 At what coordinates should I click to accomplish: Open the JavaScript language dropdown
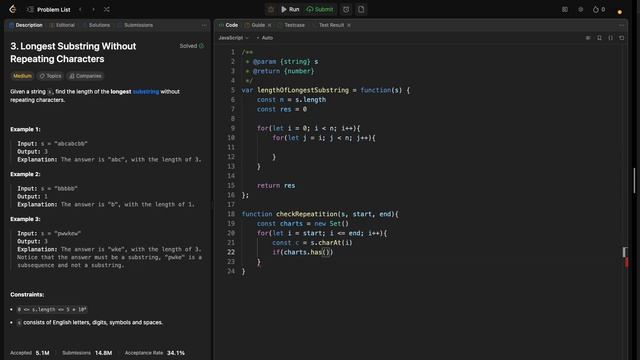233,38
